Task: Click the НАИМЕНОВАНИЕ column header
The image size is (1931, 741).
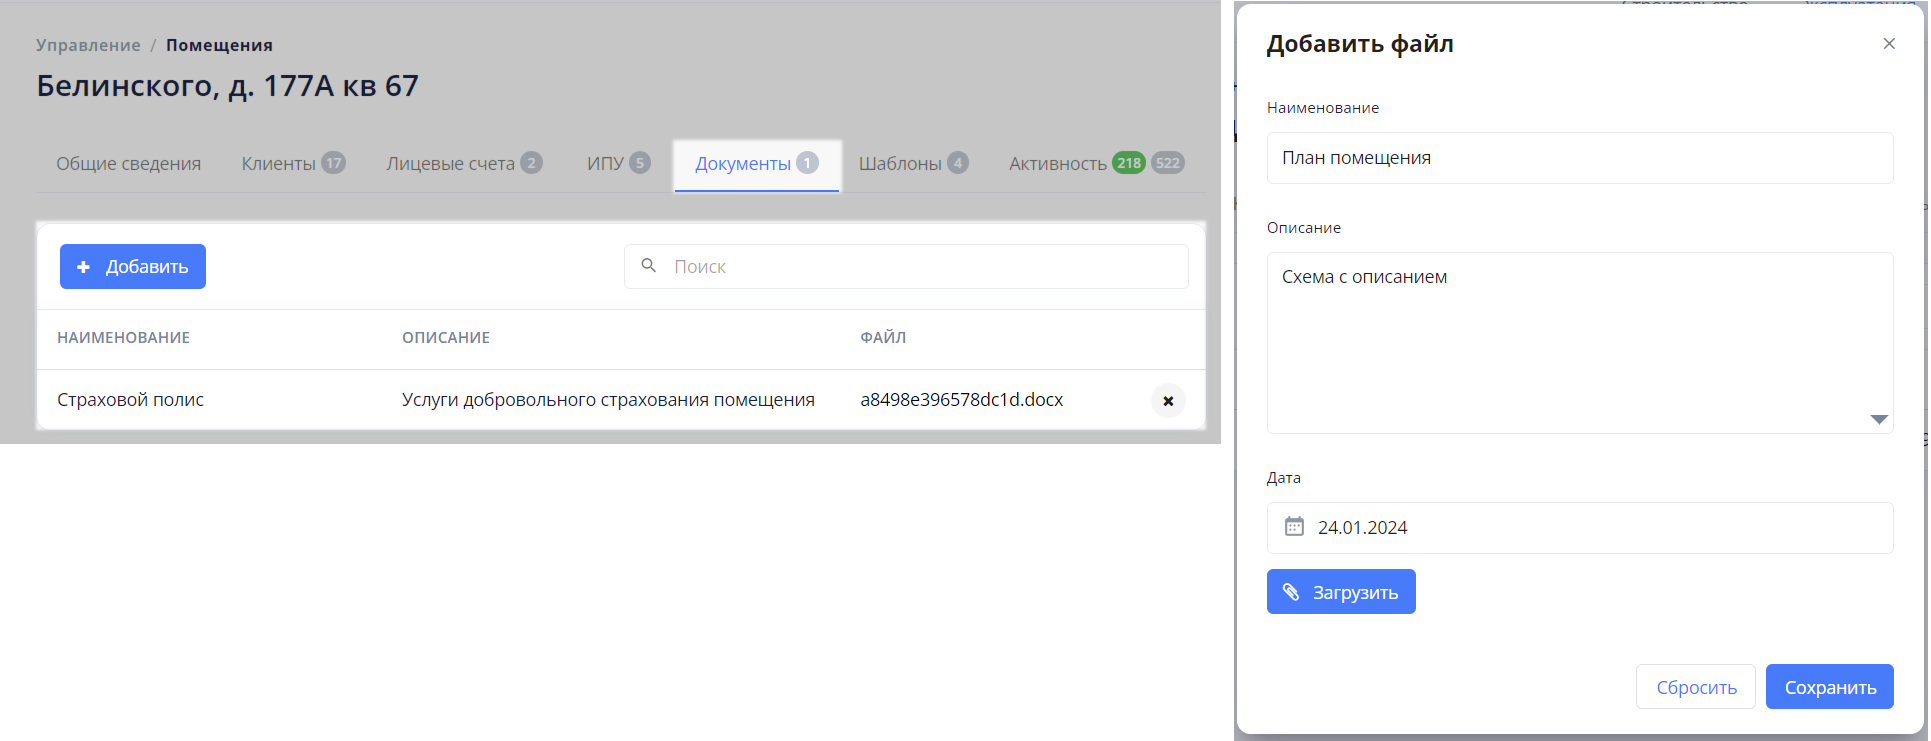Action: tap(123, 338)
